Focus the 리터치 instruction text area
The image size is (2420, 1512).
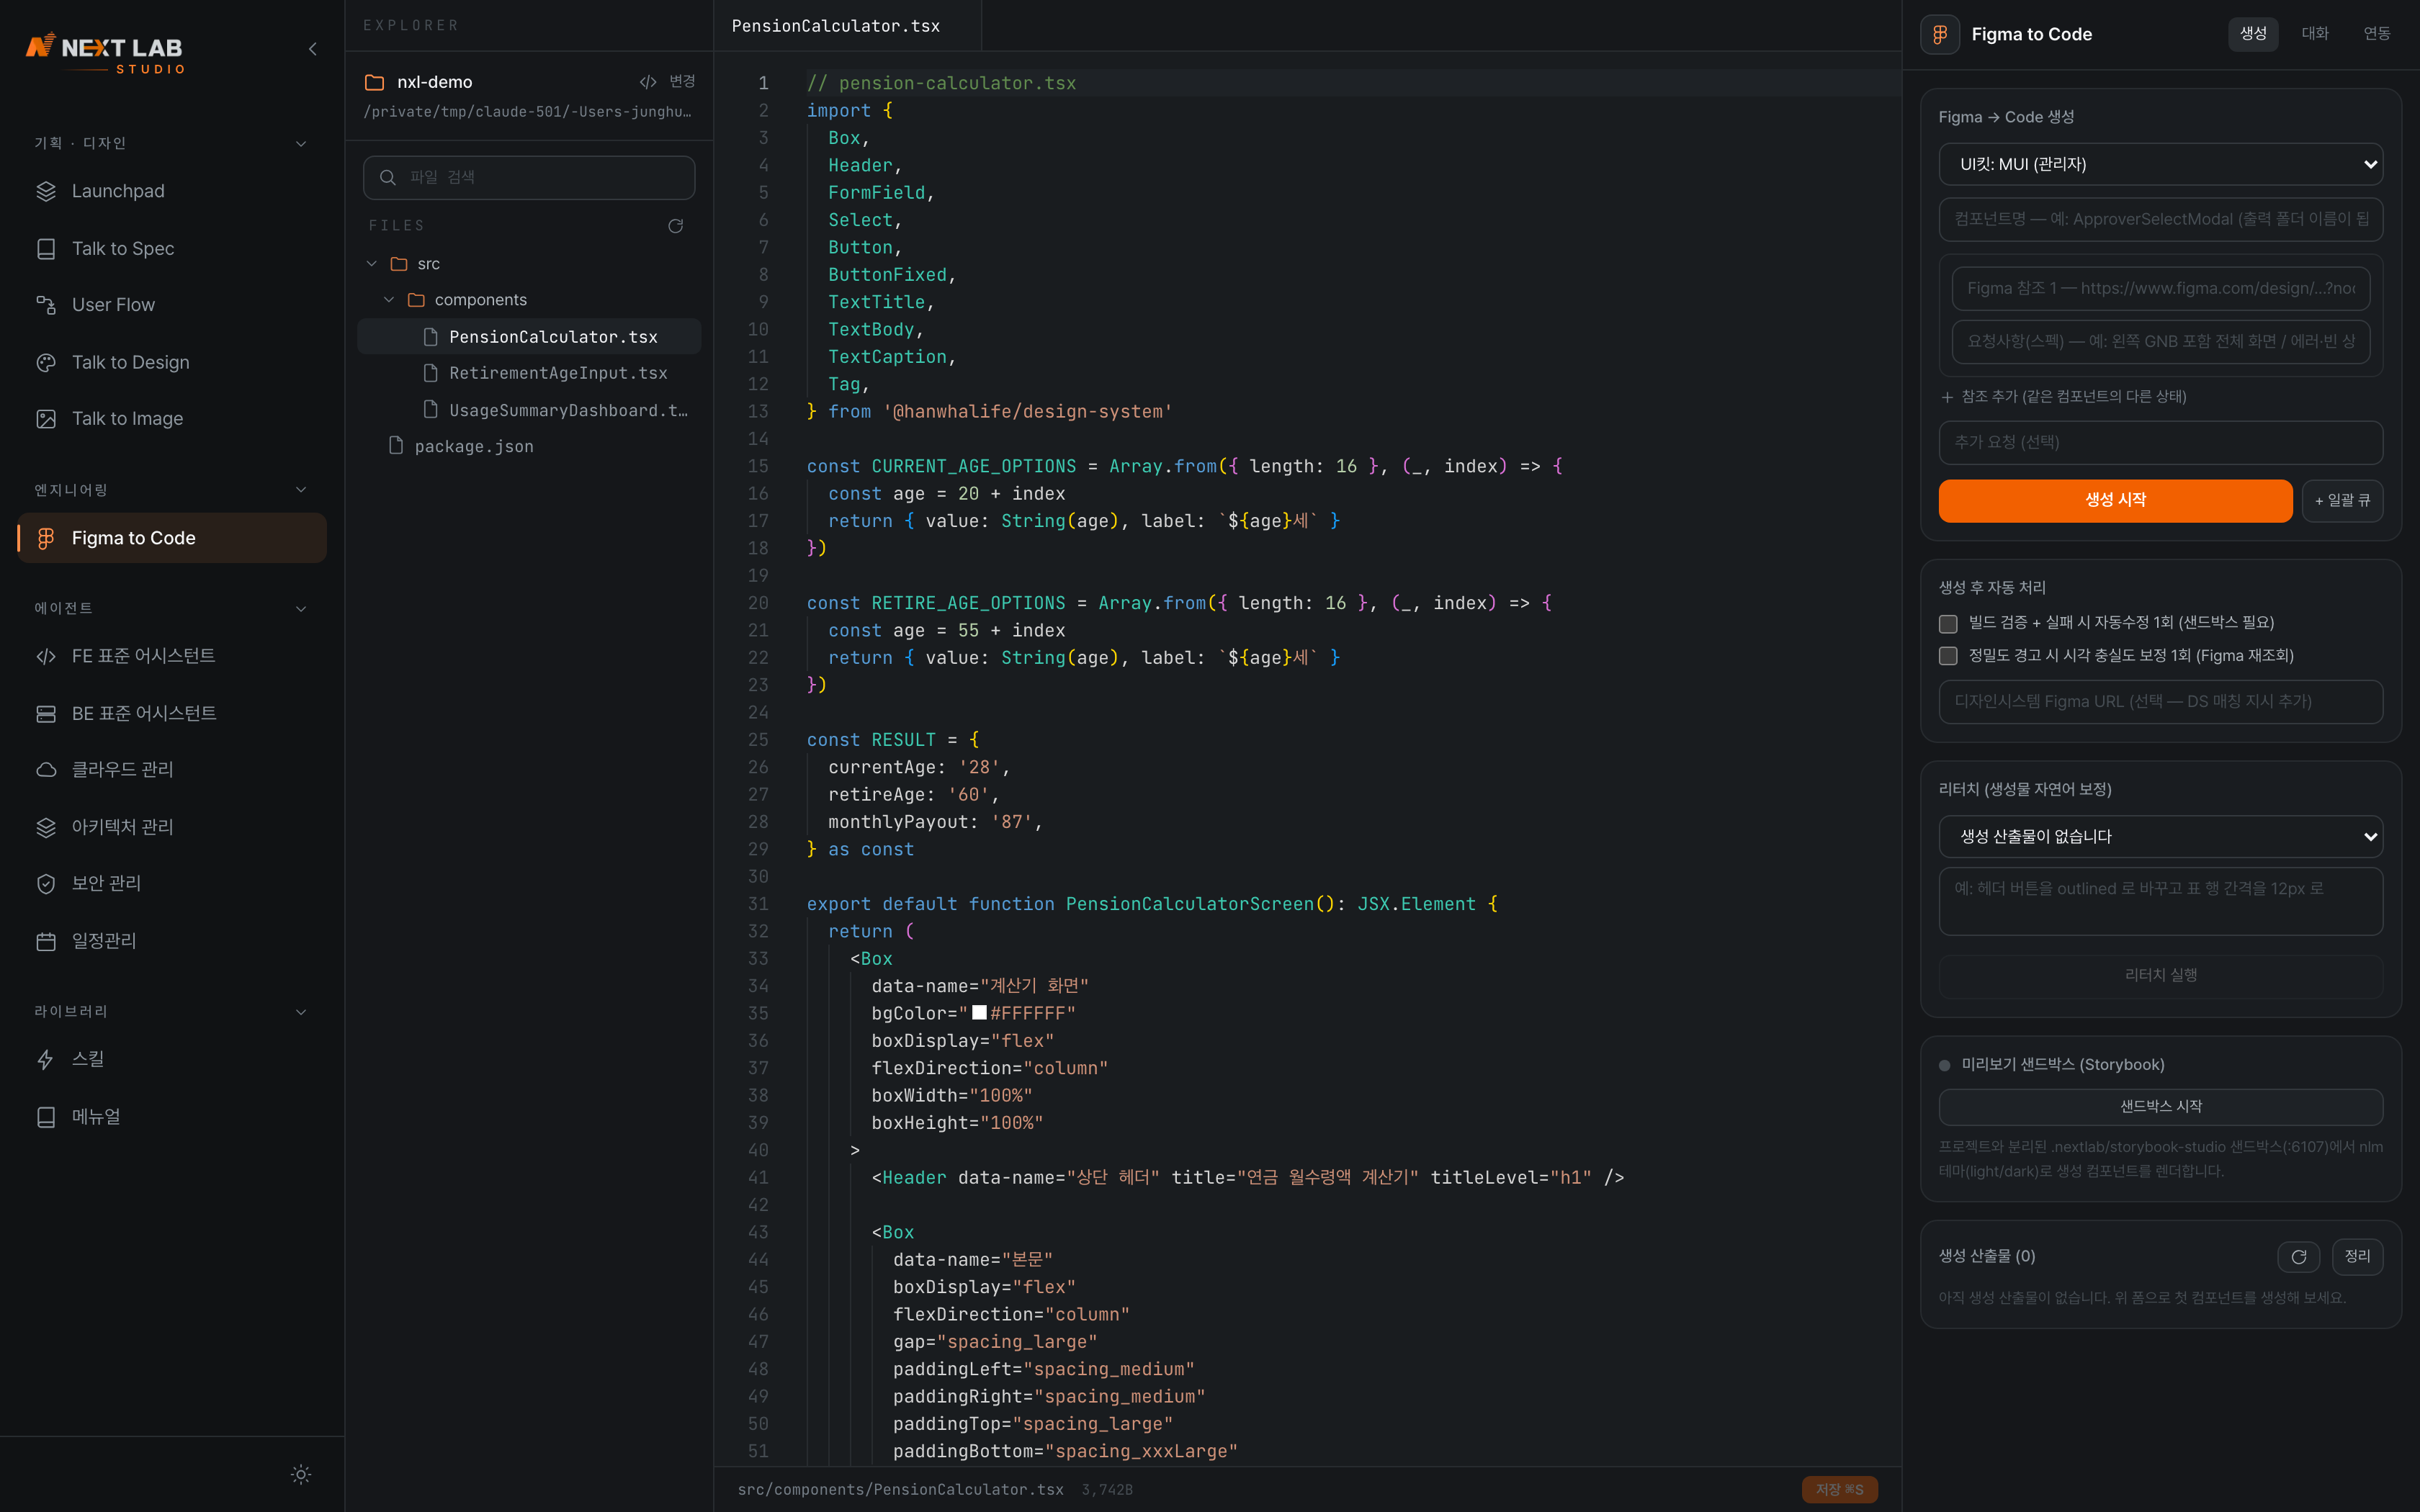tap(2160, 901)
